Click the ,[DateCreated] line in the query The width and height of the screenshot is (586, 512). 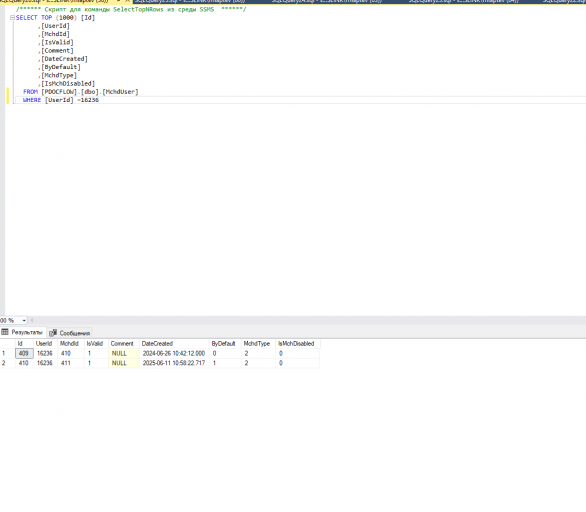point(63,59)
